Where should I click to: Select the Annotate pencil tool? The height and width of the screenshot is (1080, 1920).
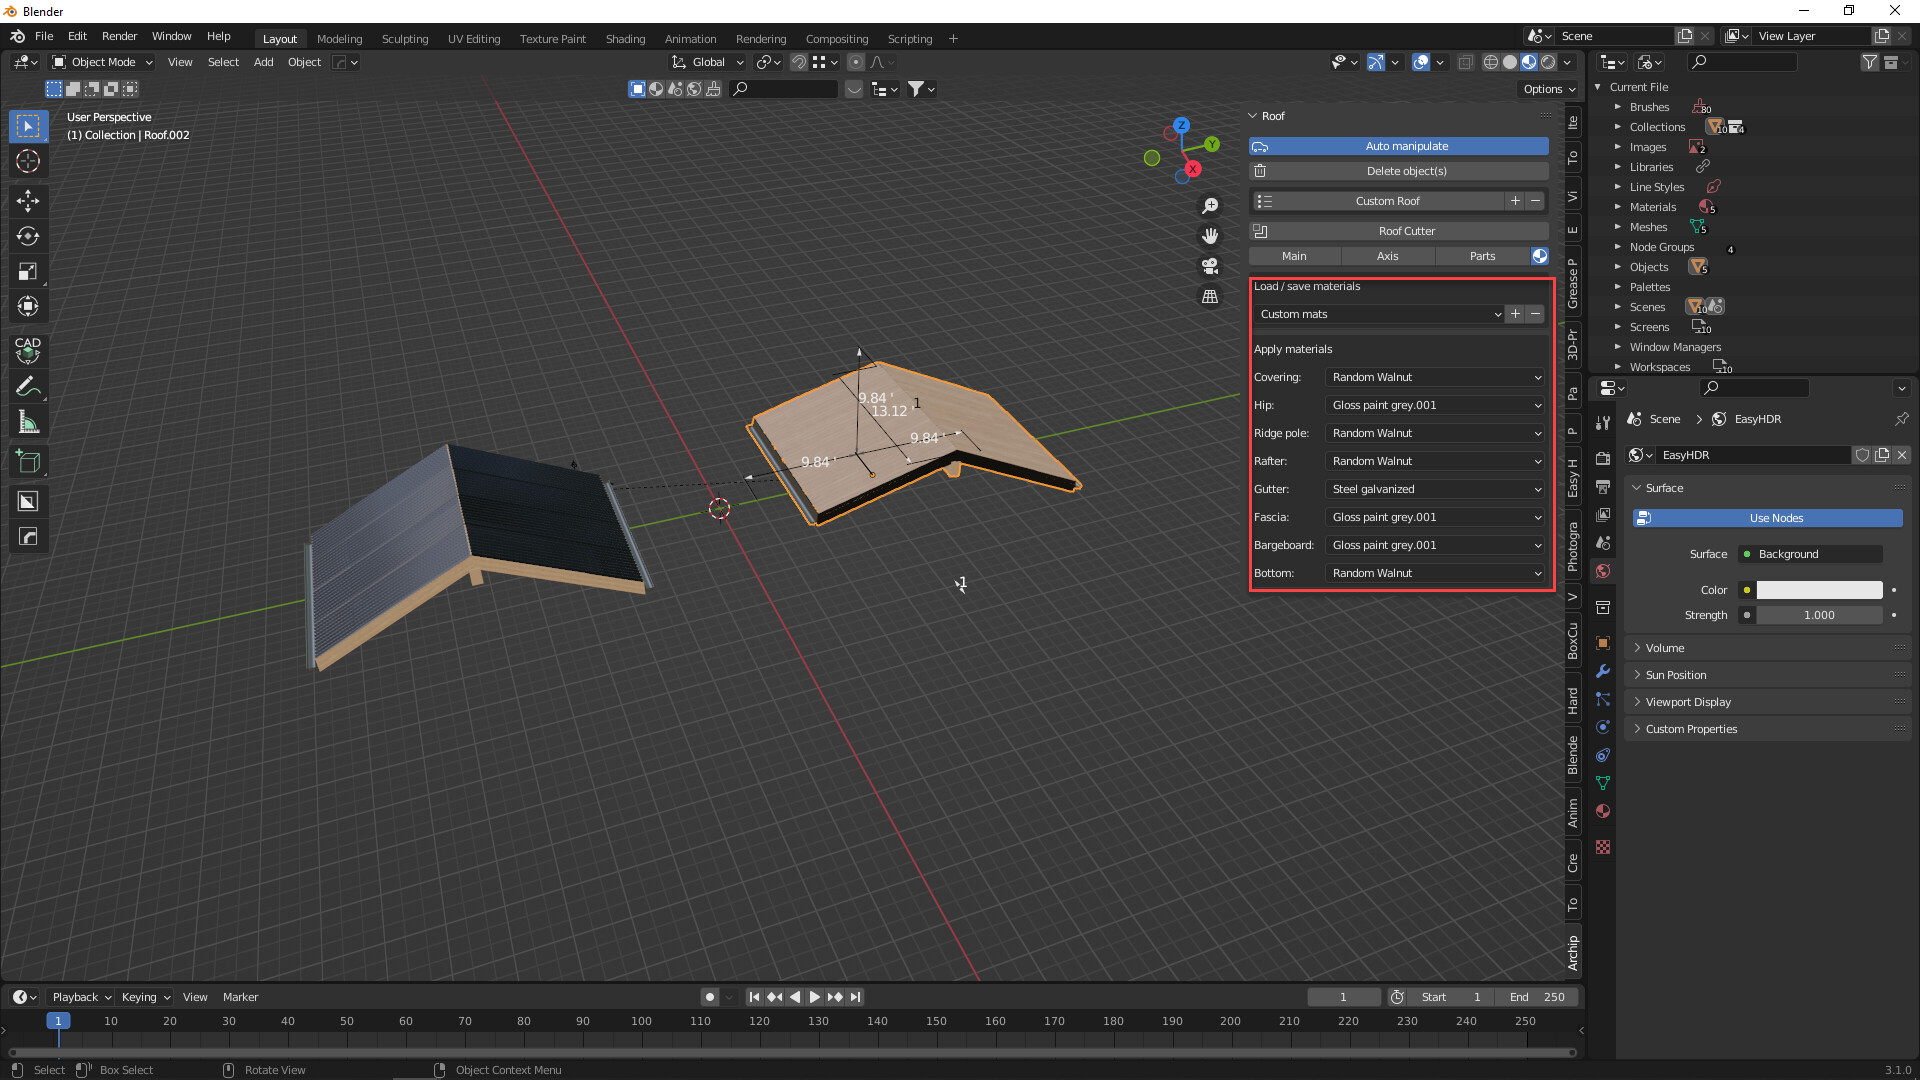28,387
